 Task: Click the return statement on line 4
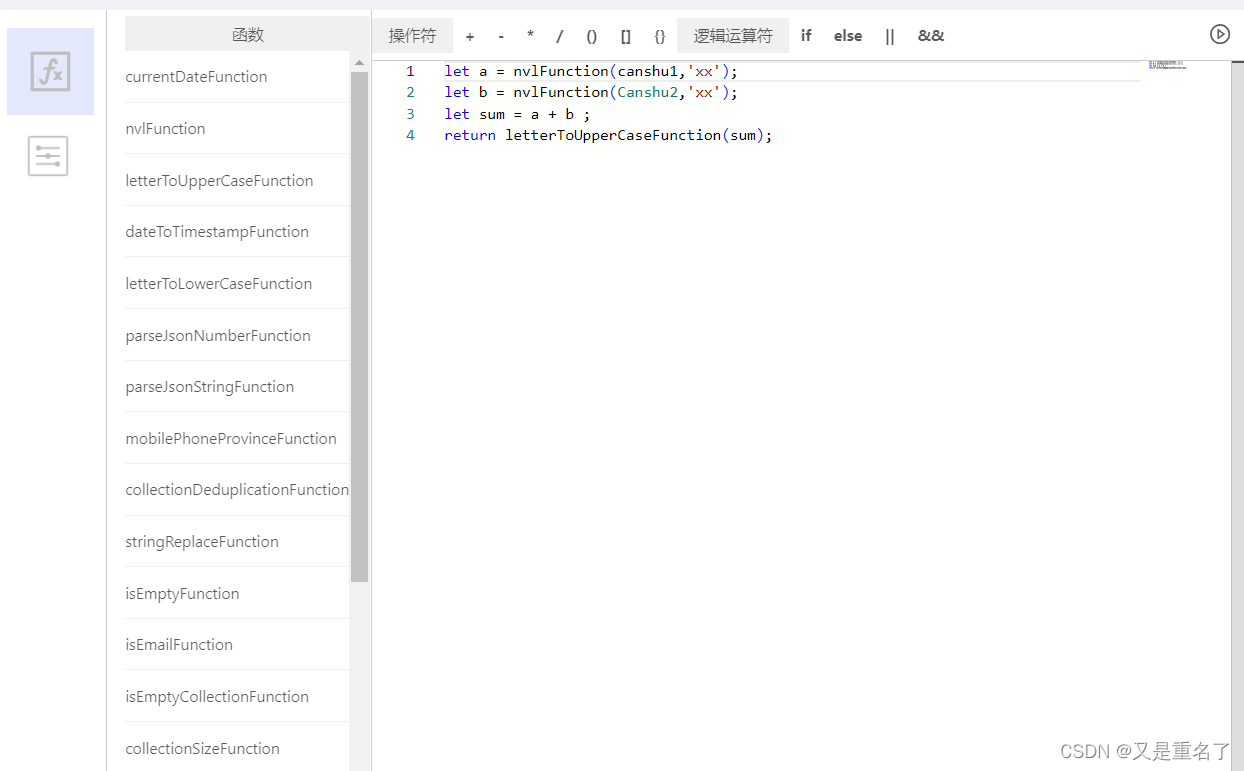pos(609,135)
